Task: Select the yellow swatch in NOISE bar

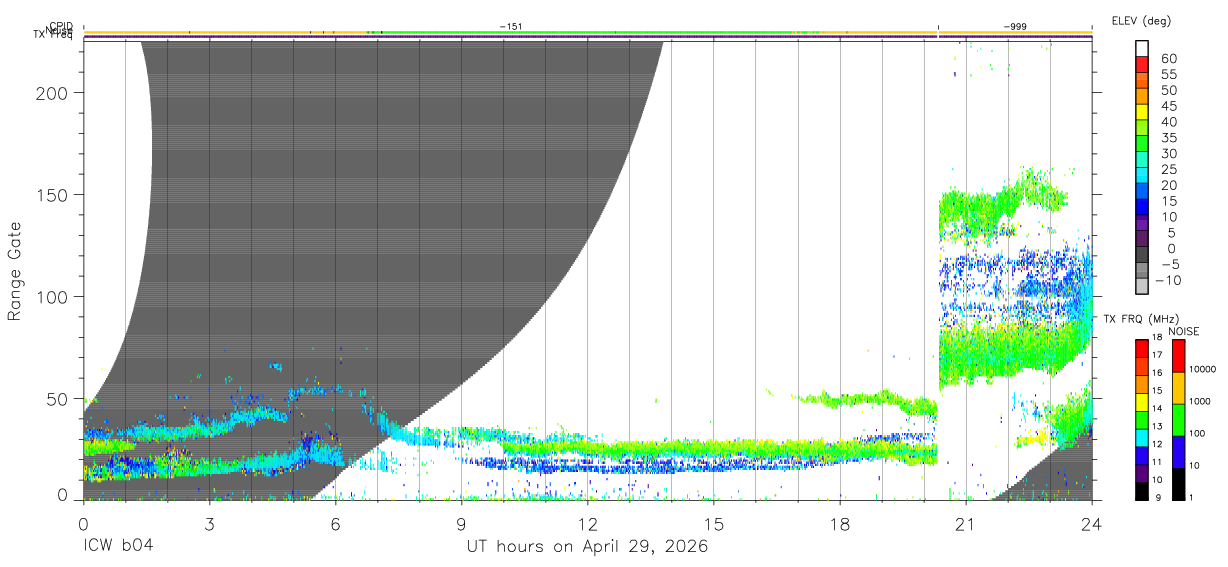Action: tap(1180, 388)
